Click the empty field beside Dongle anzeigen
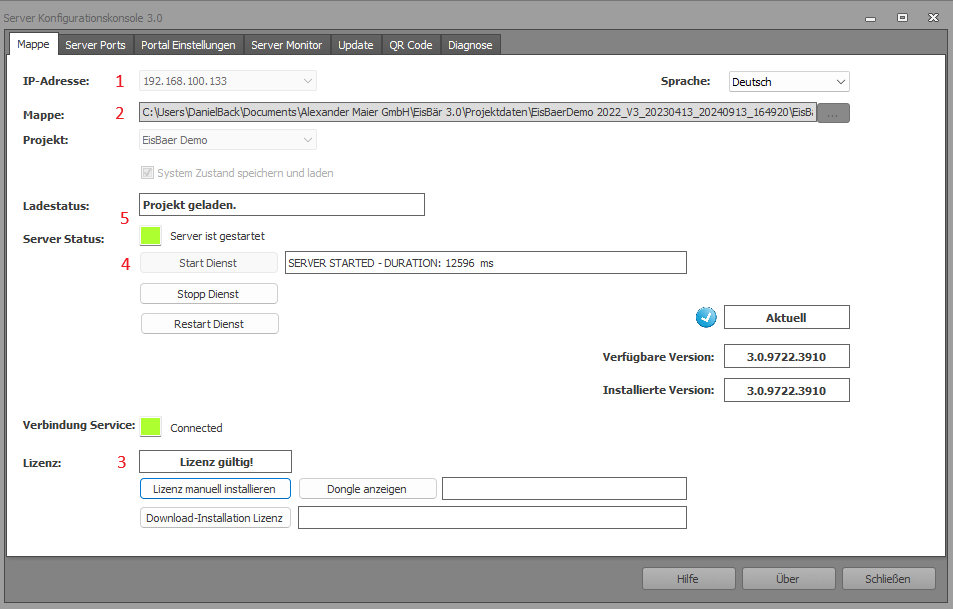Image resolution: width=953 pixels, height=609 pixels. (x=564, y=489)
